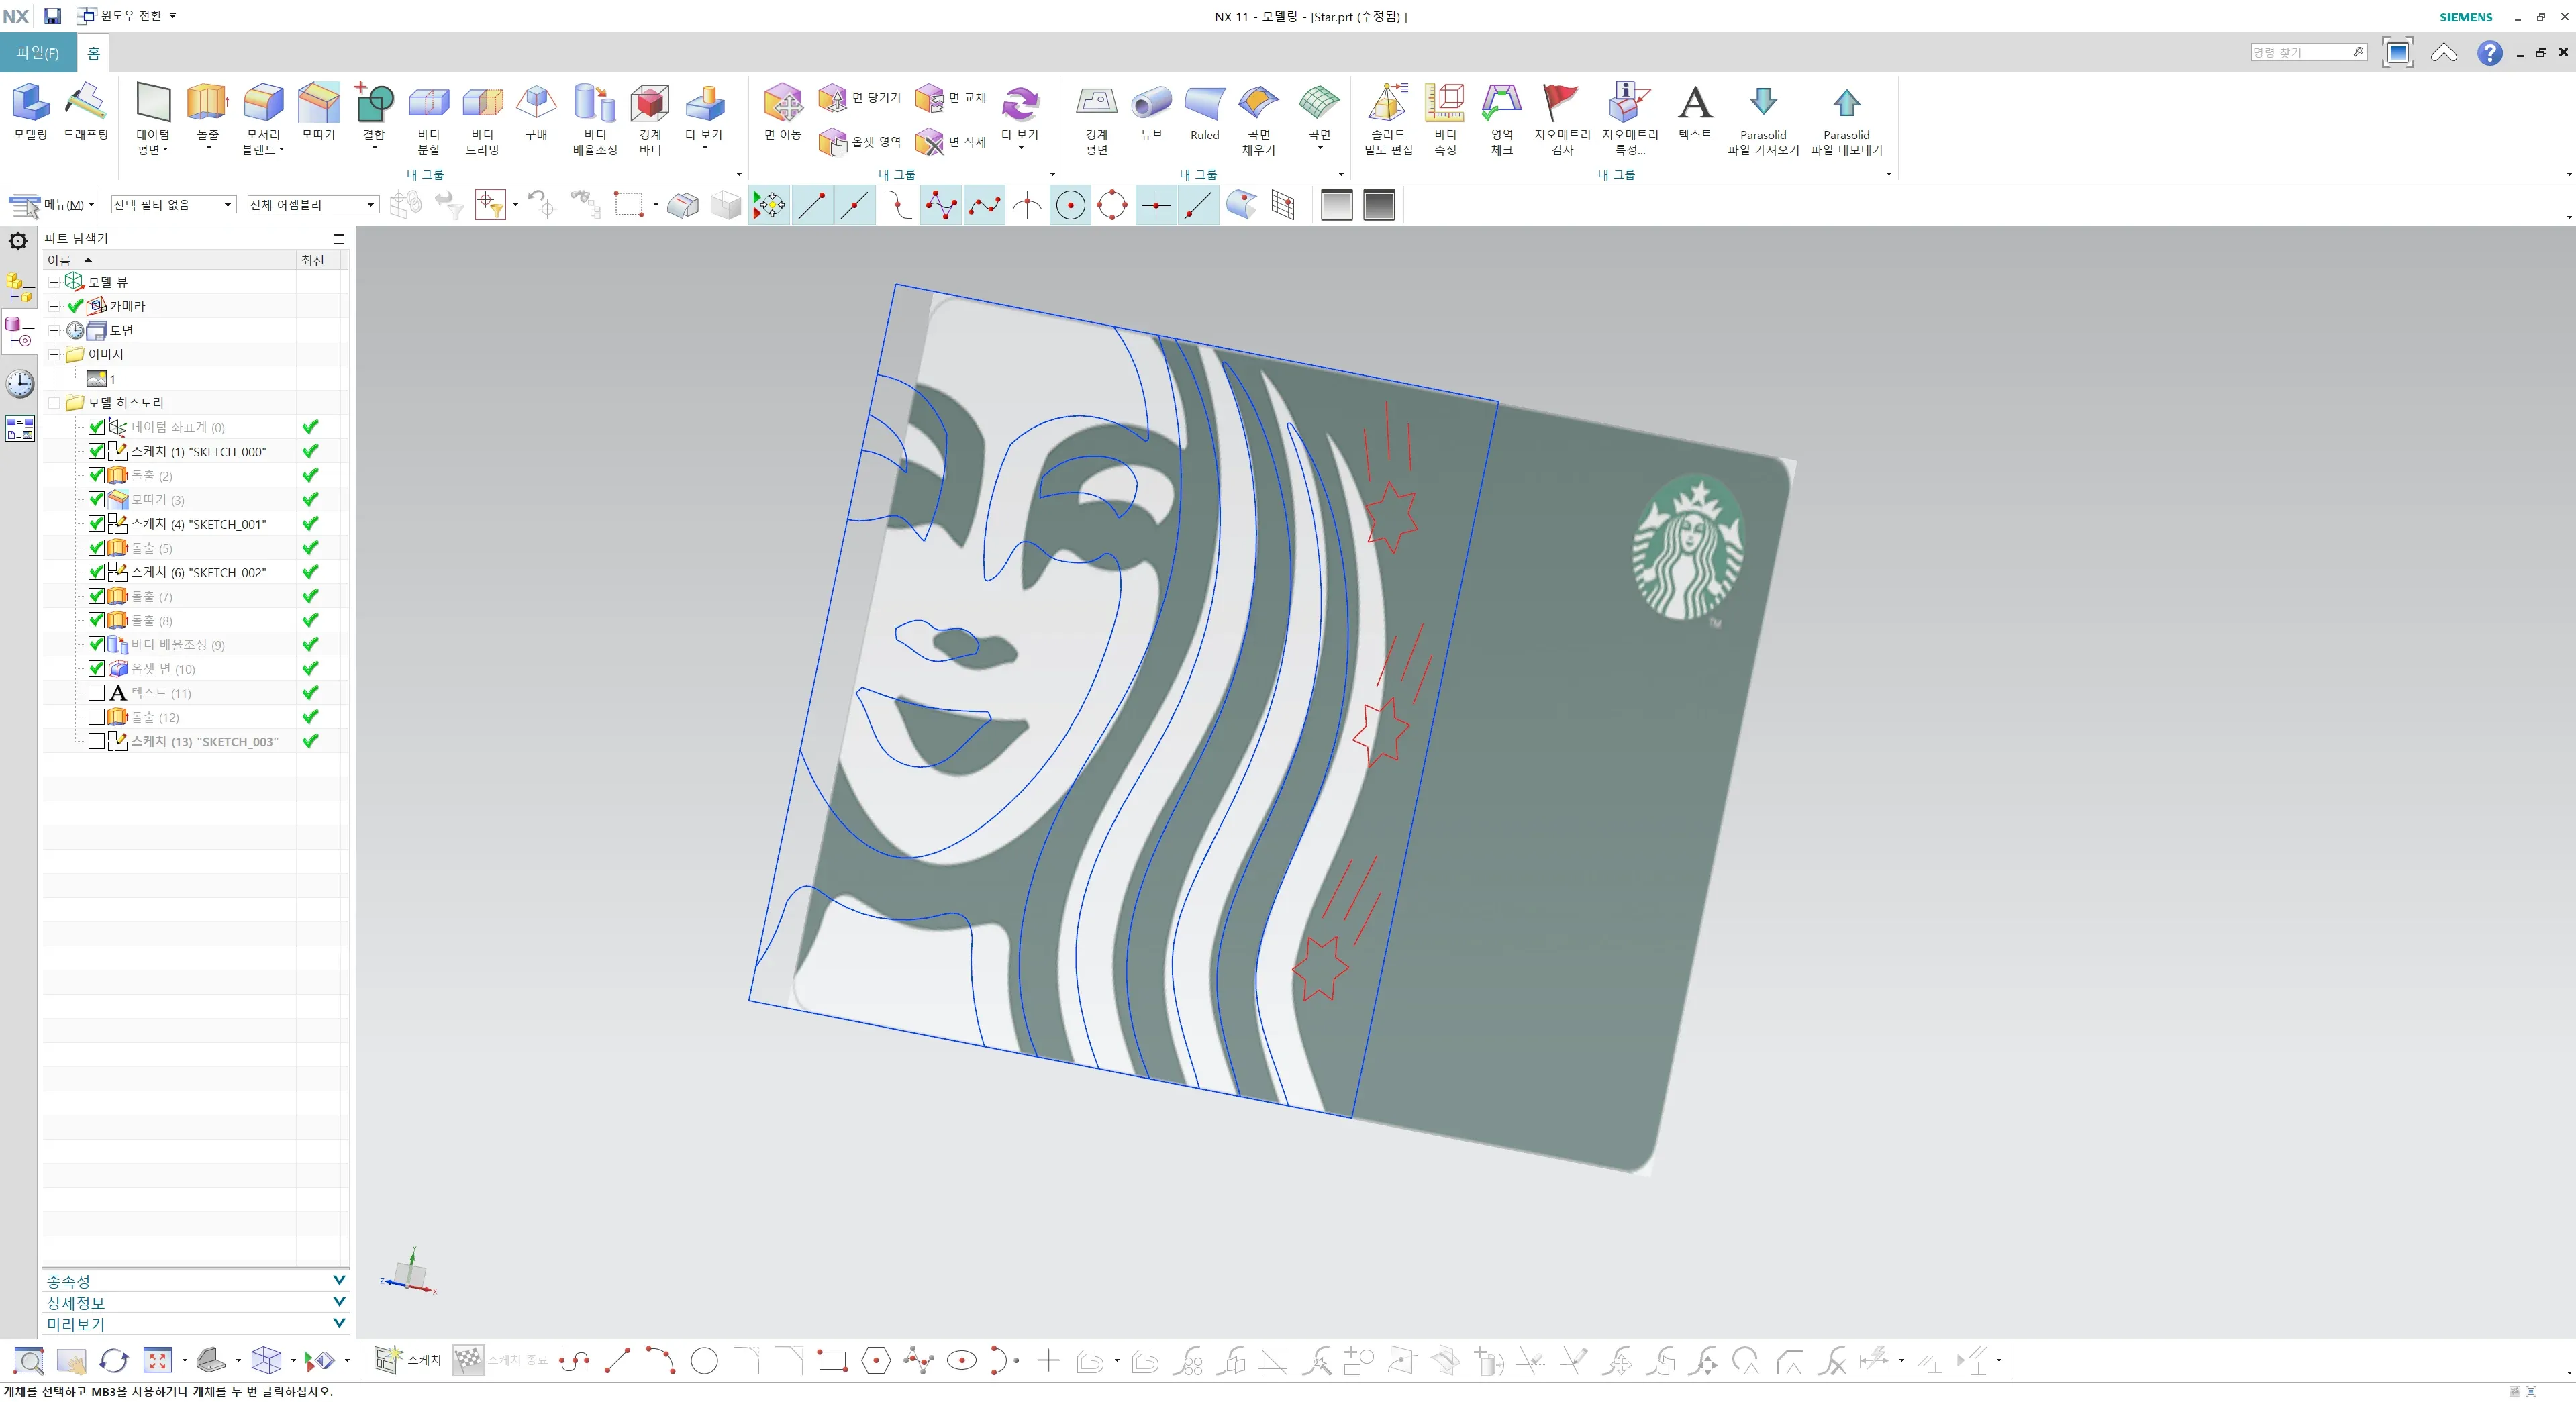The width and height of the screenshot is (2576, 1402).
Task: Select the 튜브 tube tool
Action: pos(1151,103)
